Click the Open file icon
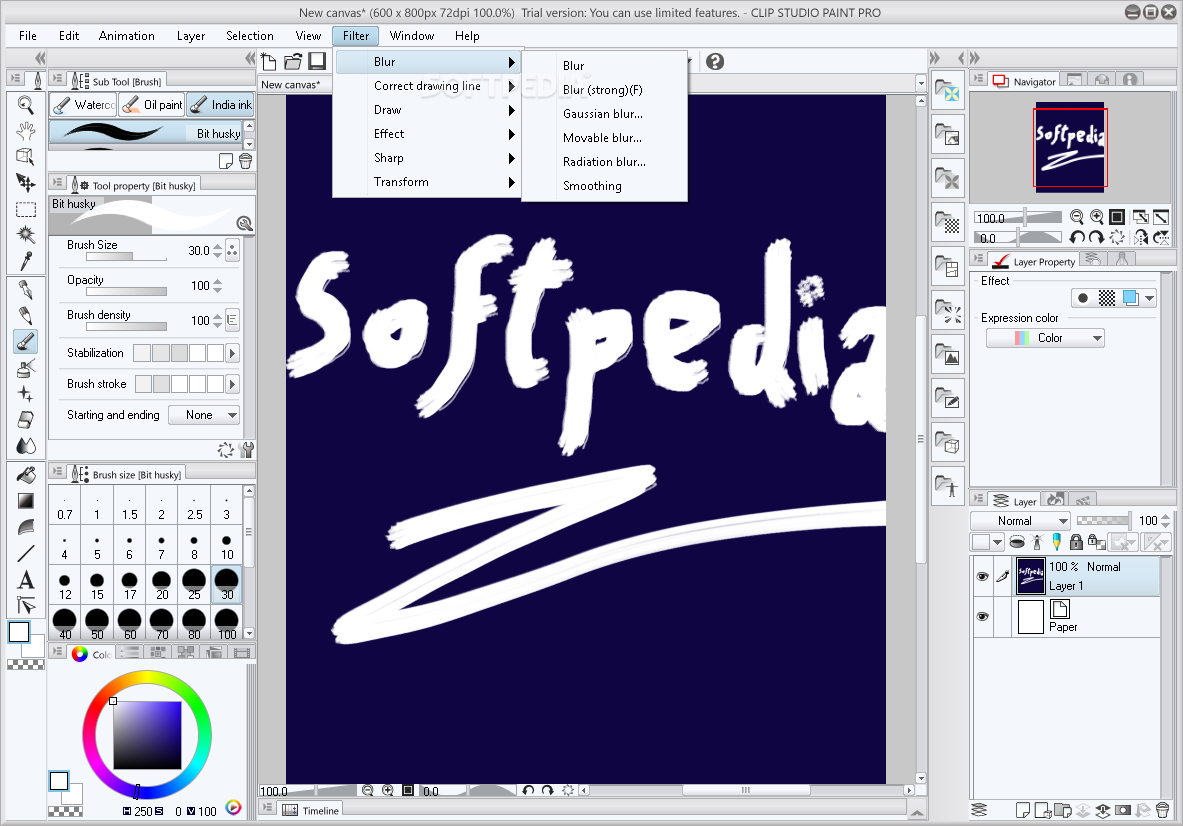This screenshot has width=1183, height=826. [x=293, y=61]
